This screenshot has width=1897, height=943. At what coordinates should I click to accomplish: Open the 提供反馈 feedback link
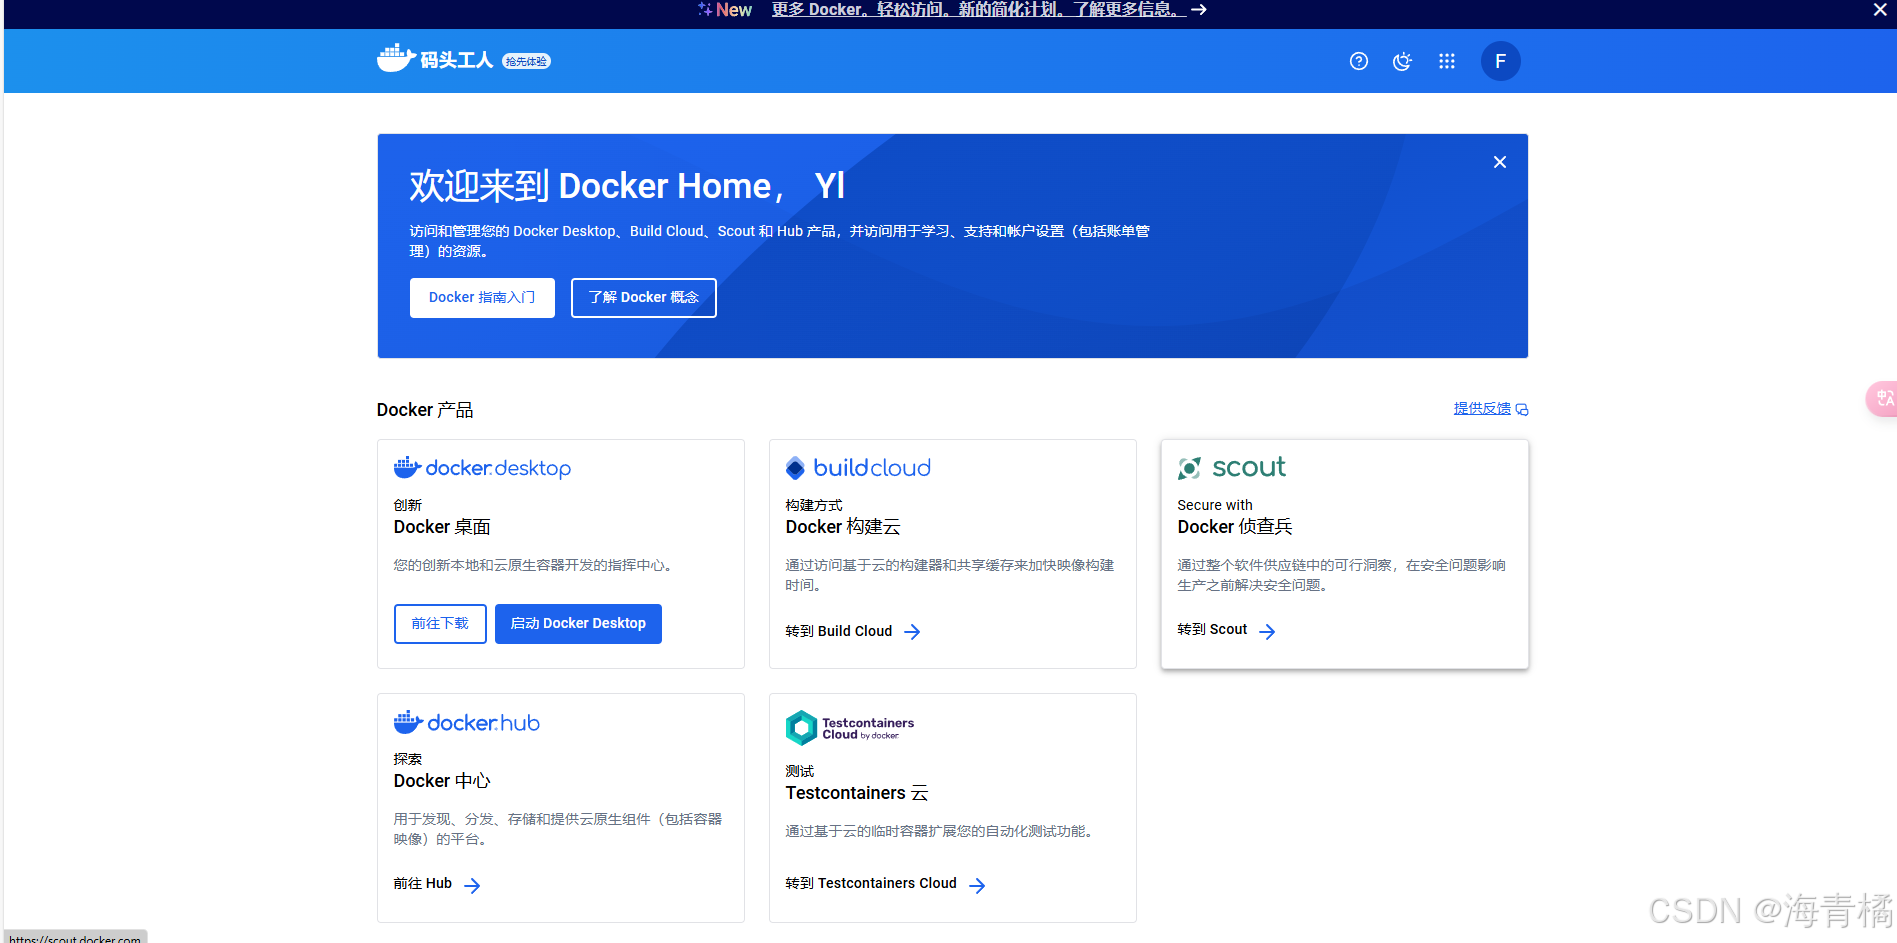1482,409
